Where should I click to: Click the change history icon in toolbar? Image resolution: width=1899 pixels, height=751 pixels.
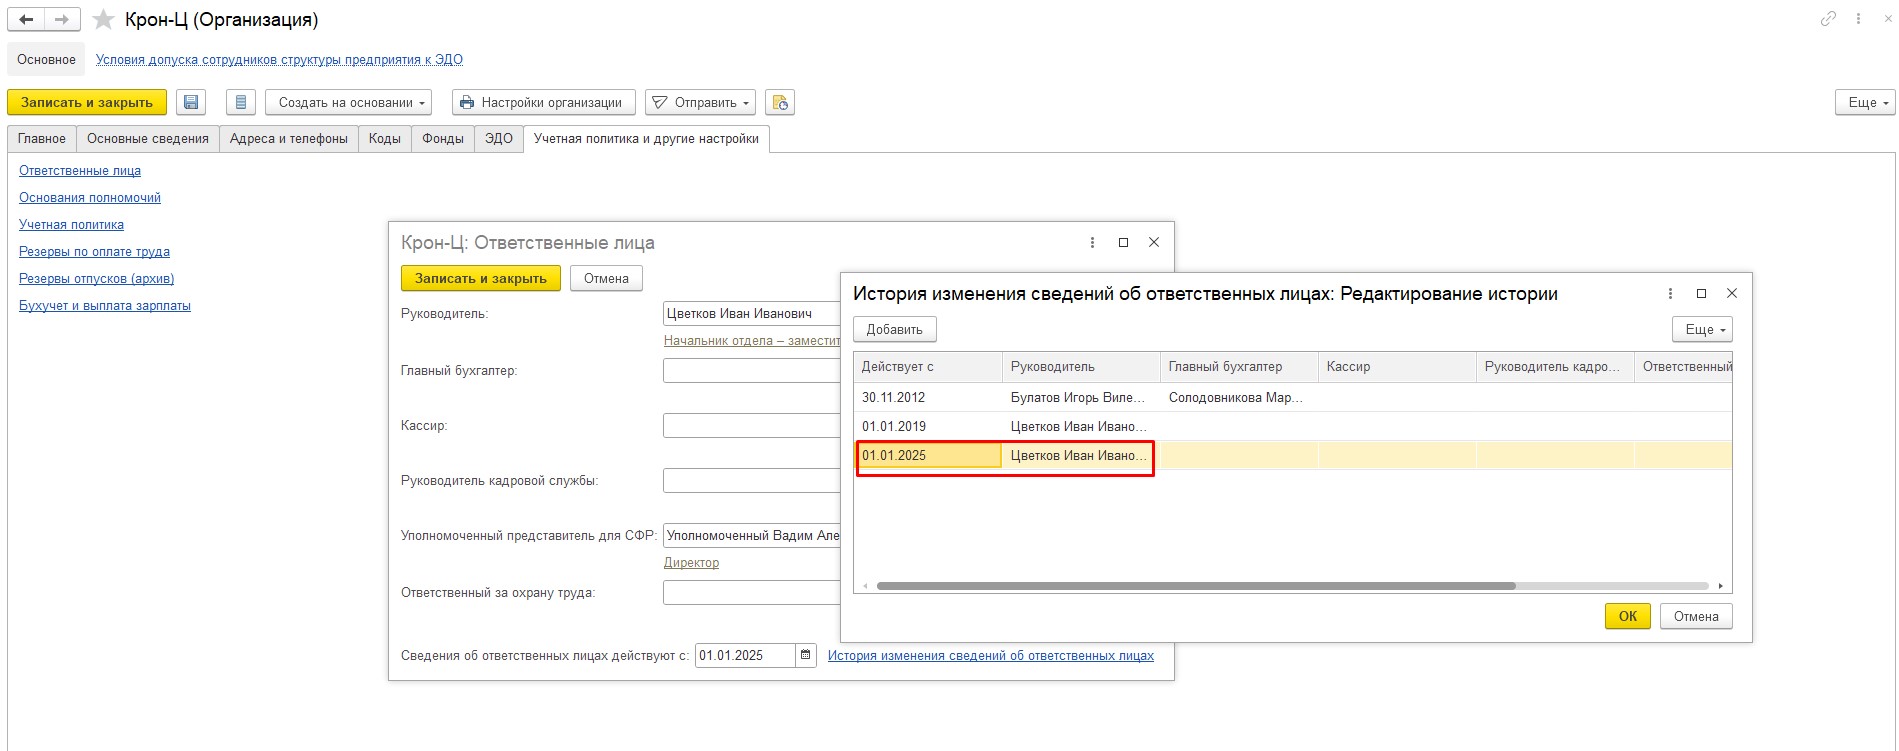click(779, 102)
